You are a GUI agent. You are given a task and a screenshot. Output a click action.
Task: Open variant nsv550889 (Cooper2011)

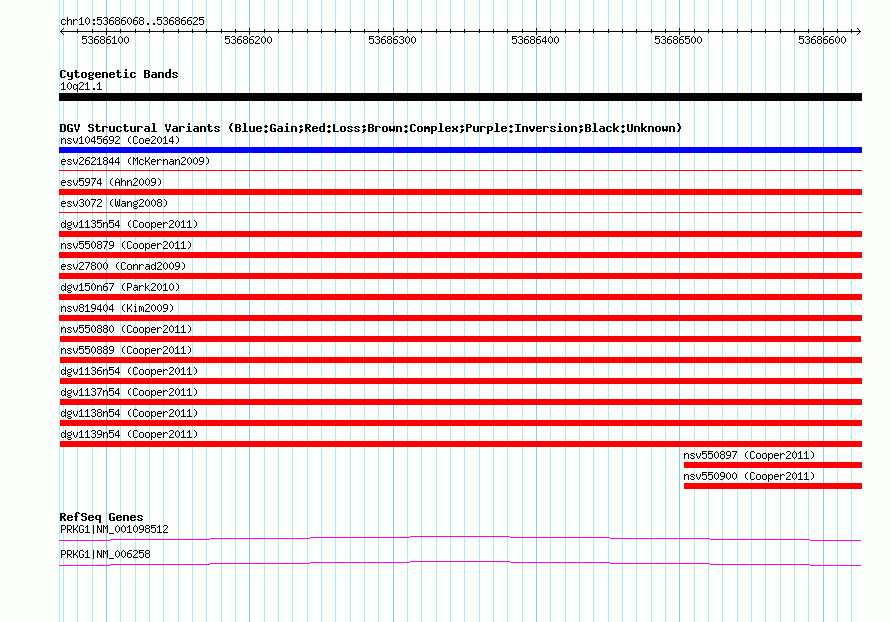click(x=126, y=350)
